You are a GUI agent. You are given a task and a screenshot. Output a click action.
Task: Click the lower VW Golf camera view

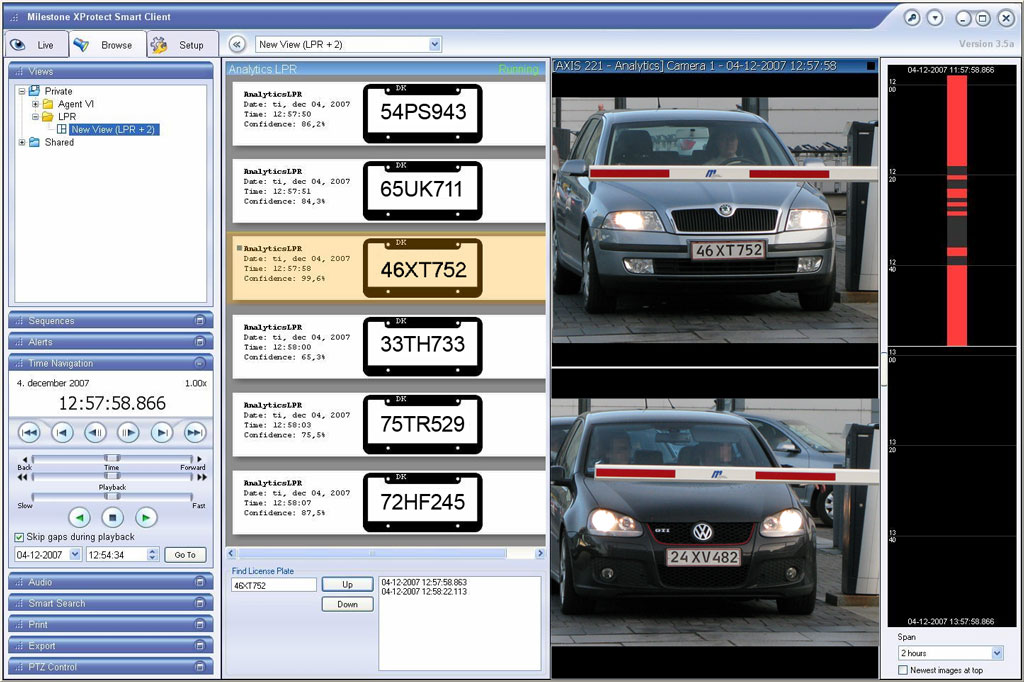pos(715,521)
